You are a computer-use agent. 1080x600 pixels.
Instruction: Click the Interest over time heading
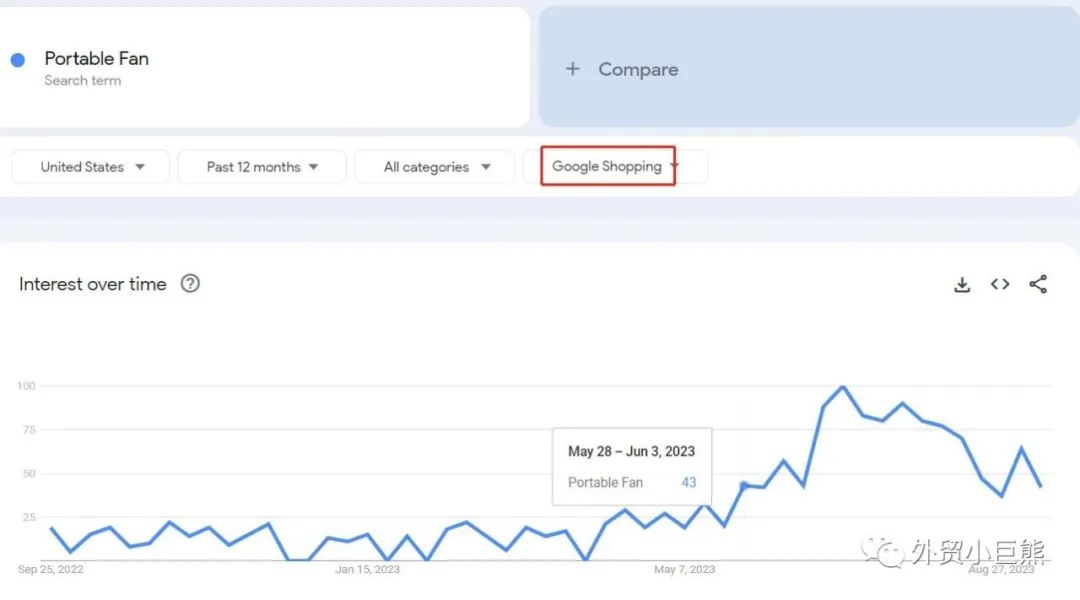(93, 284)
